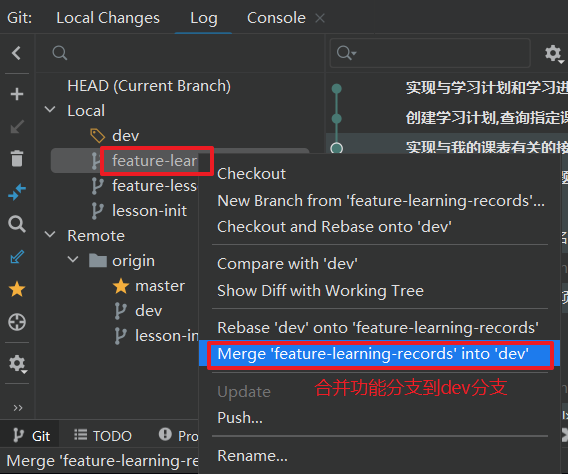Select local lesson-init branch
This screenshot has width=568, height=474.
(x=149, y=211)
